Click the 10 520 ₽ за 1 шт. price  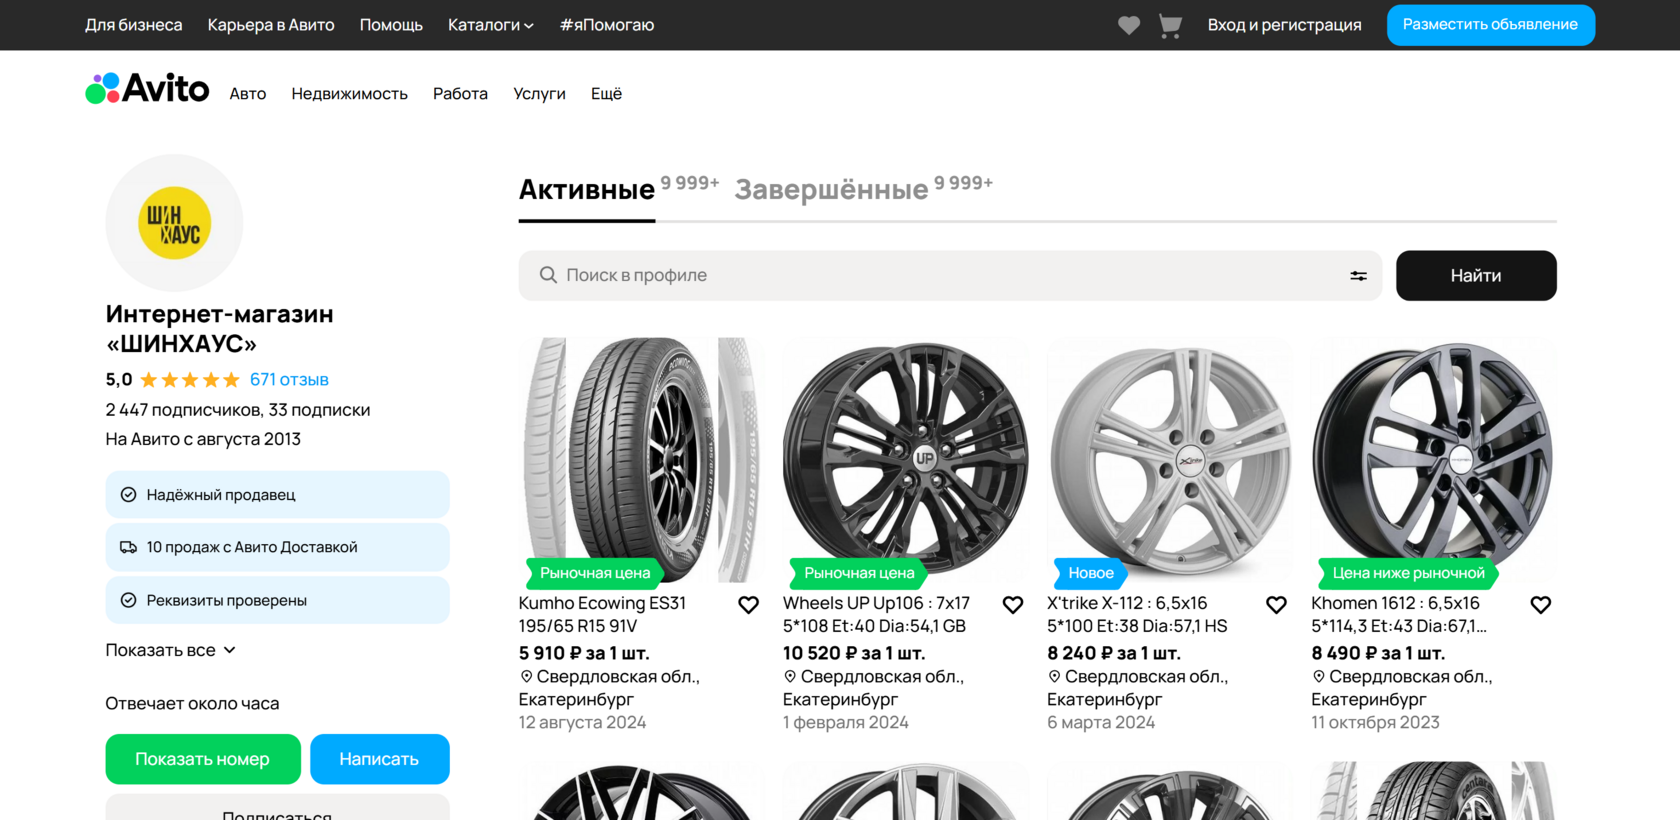(x=854, y=653)
